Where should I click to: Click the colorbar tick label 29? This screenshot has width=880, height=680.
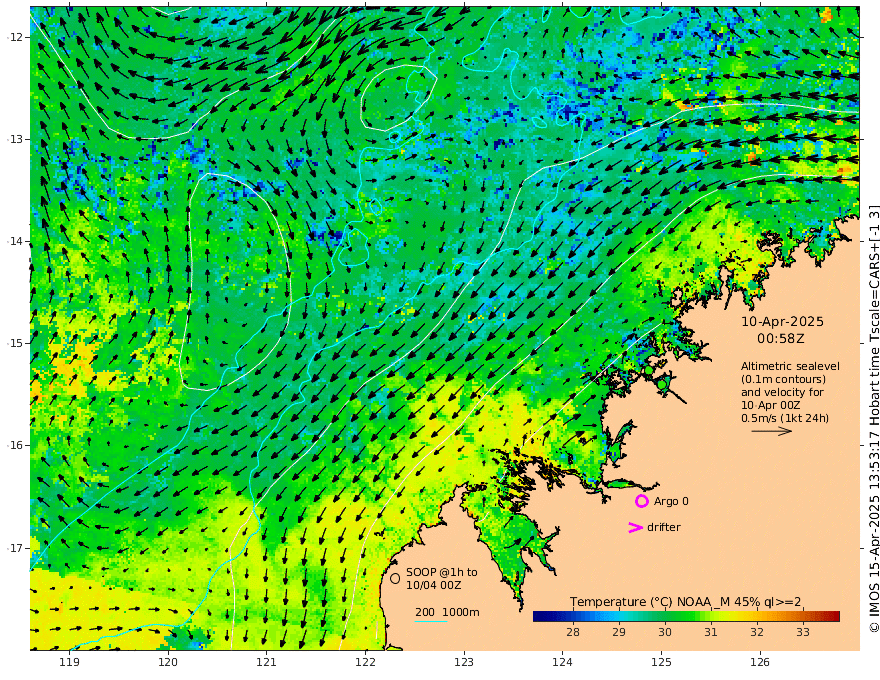pyautogui.click(x=618, y=632)
